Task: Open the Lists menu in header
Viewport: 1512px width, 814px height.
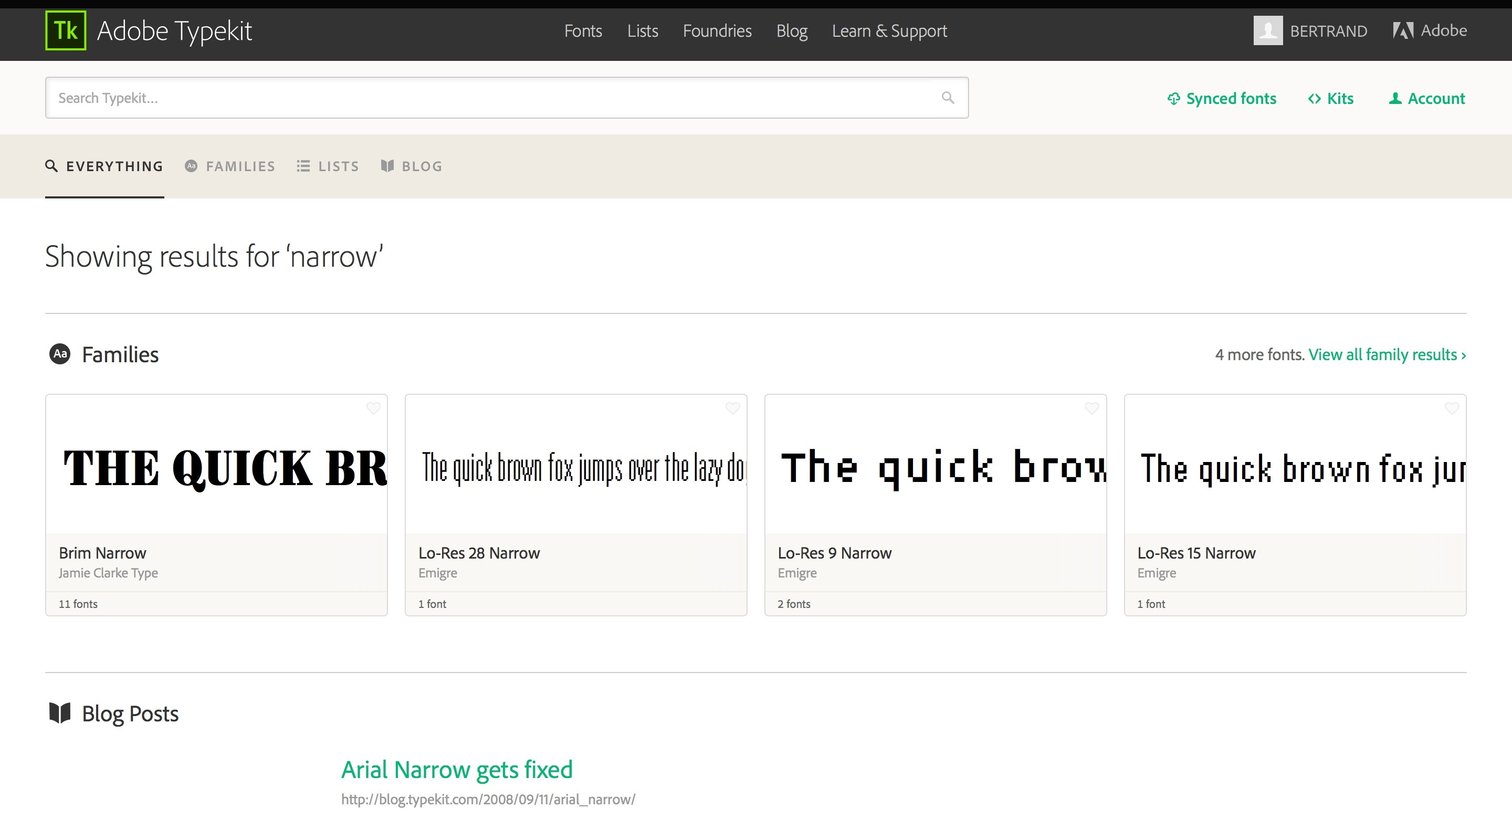Action: pos(643,31)
